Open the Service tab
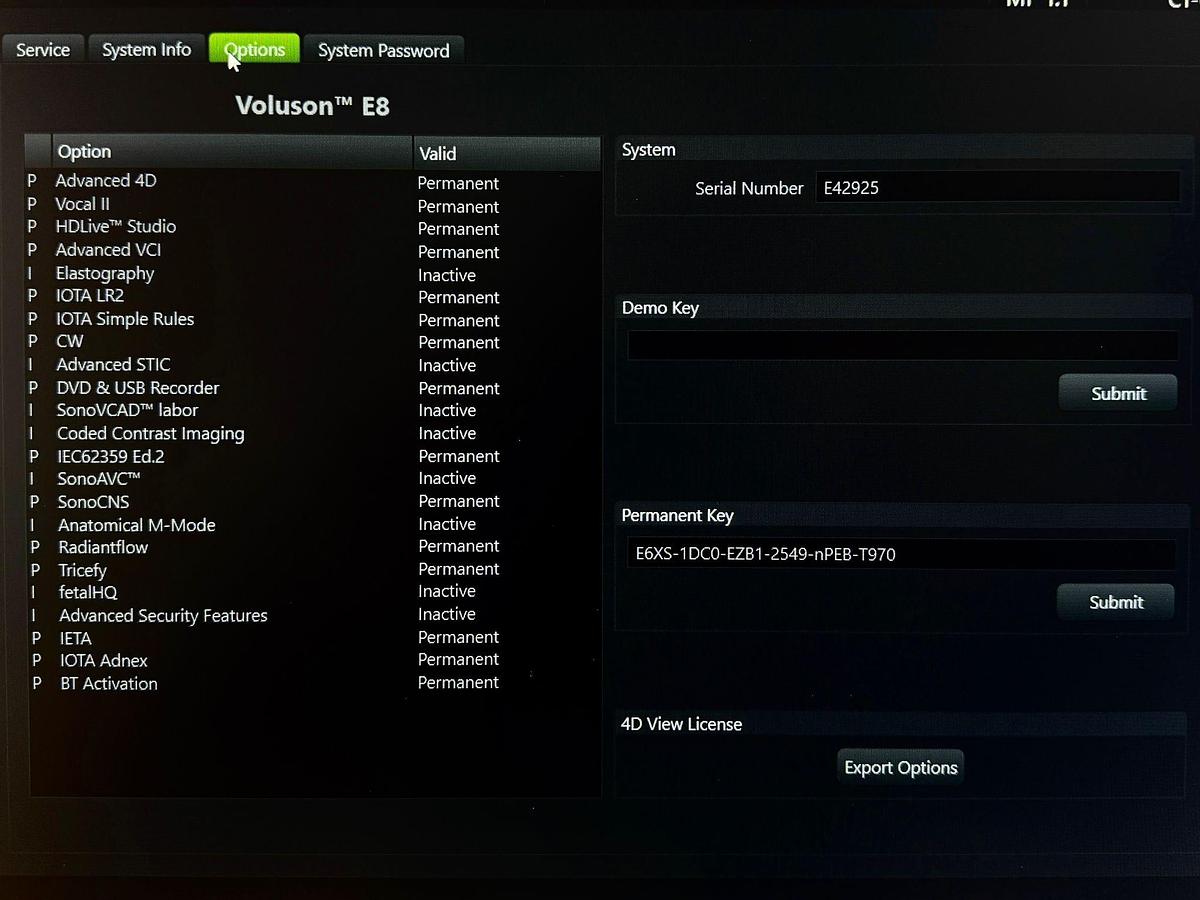Image resolution: width=1200 pixels, height=900 pixels. click(43, 50)
